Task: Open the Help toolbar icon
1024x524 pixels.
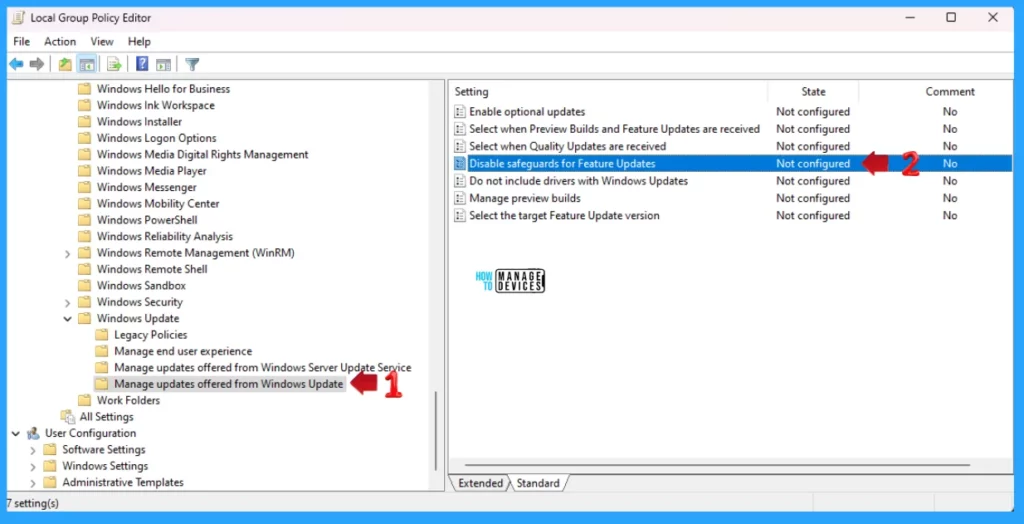Action: 142,64
